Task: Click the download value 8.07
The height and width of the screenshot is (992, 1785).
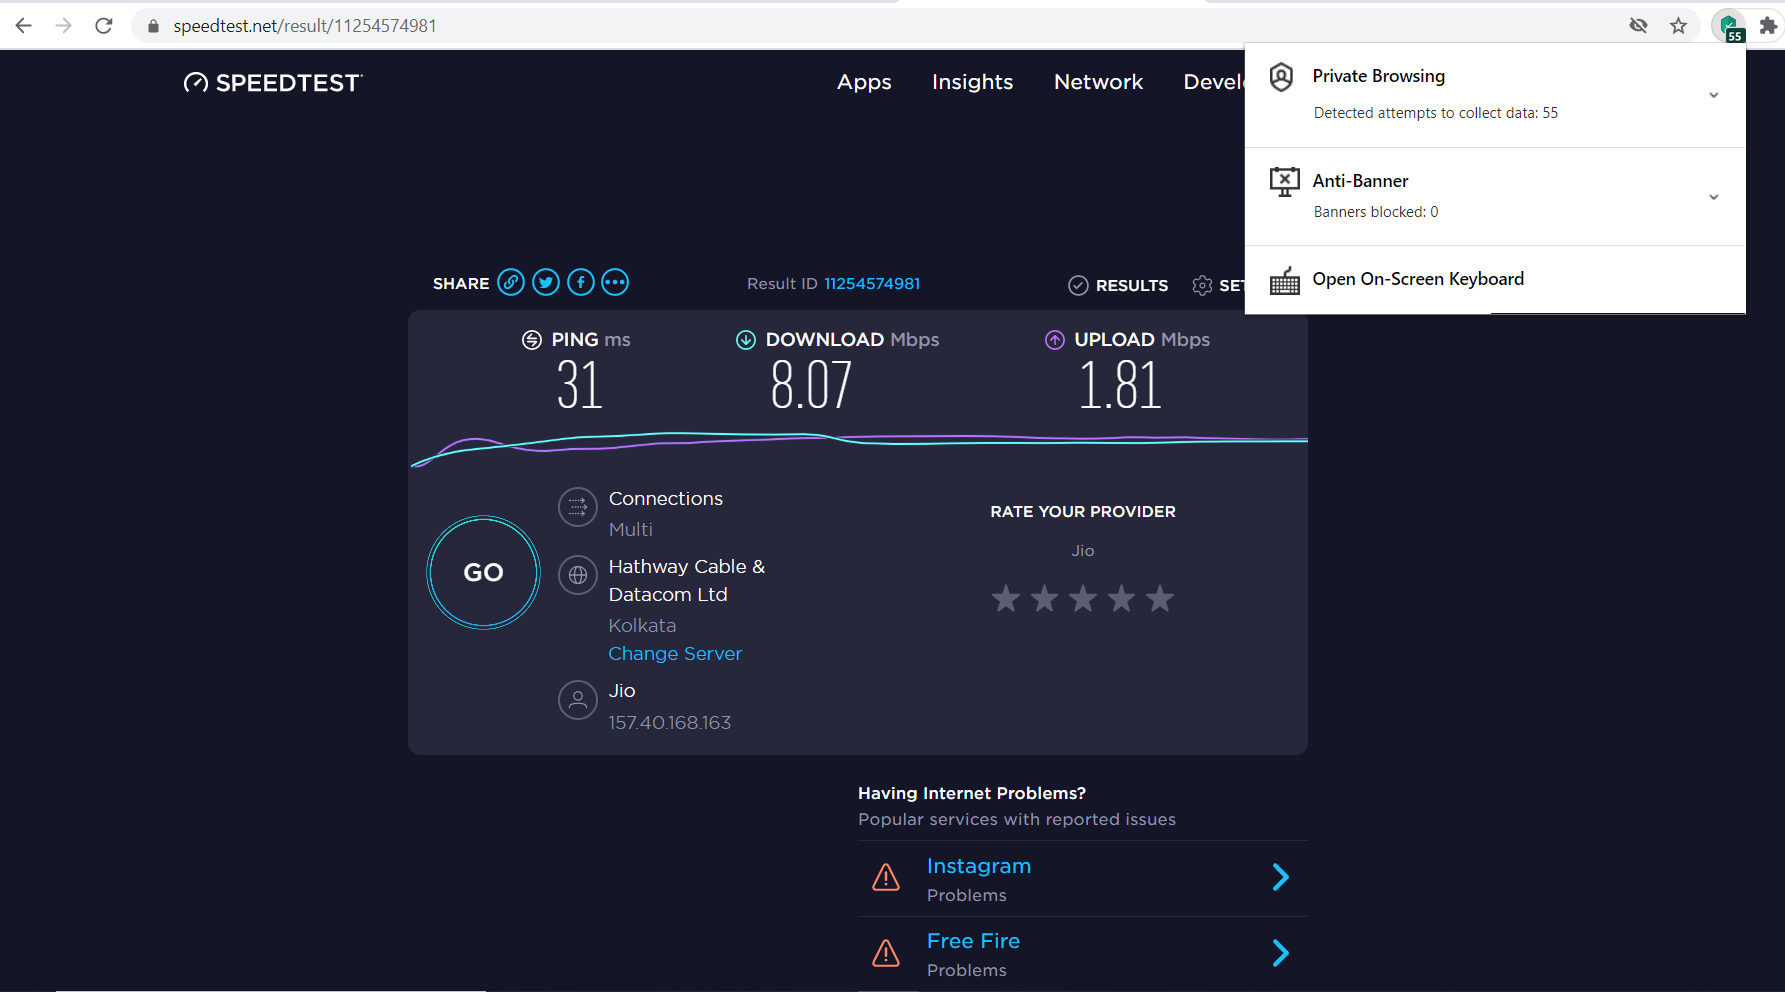Action: [x=811, y=385]
